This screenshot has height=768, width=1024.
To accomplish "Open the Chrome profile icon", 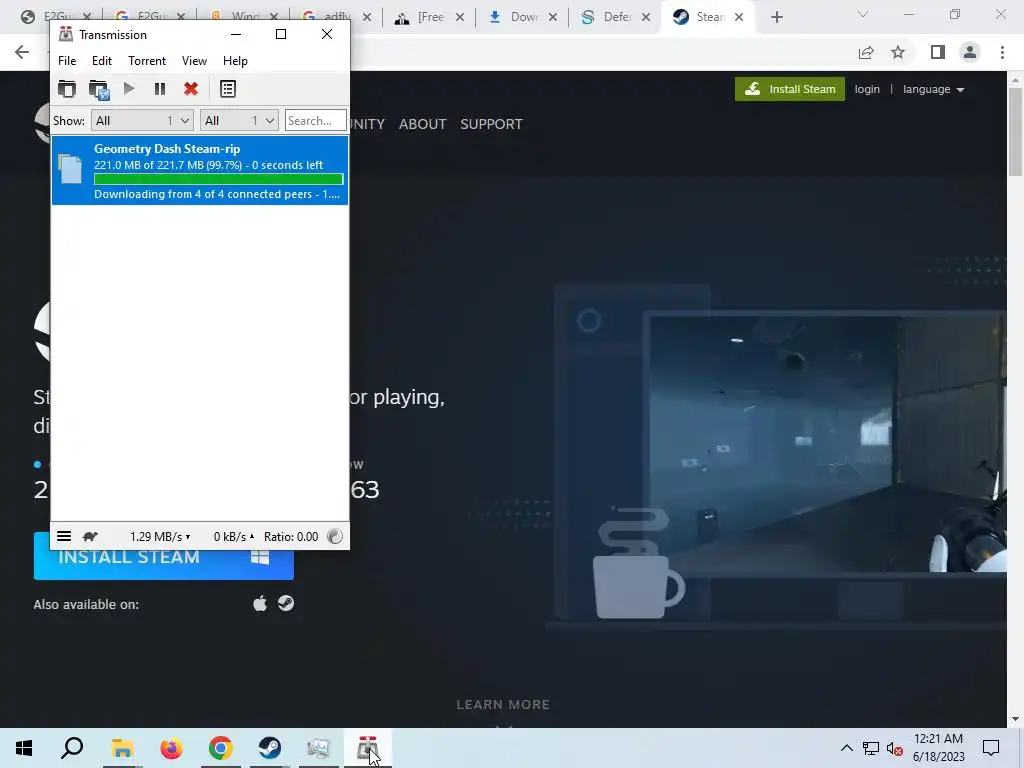I will click(970, 52).
